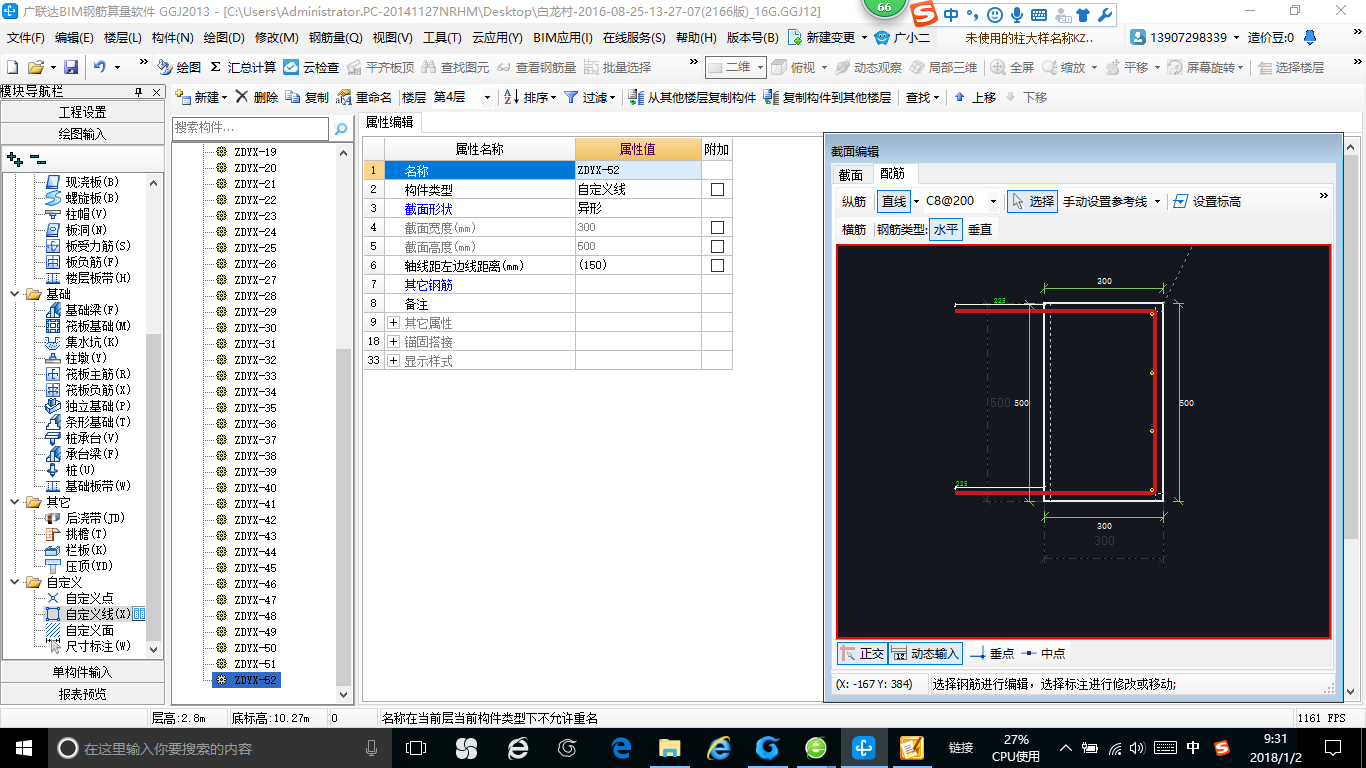
Task: Click 上移 move up arrow
Action: point(975,97)
